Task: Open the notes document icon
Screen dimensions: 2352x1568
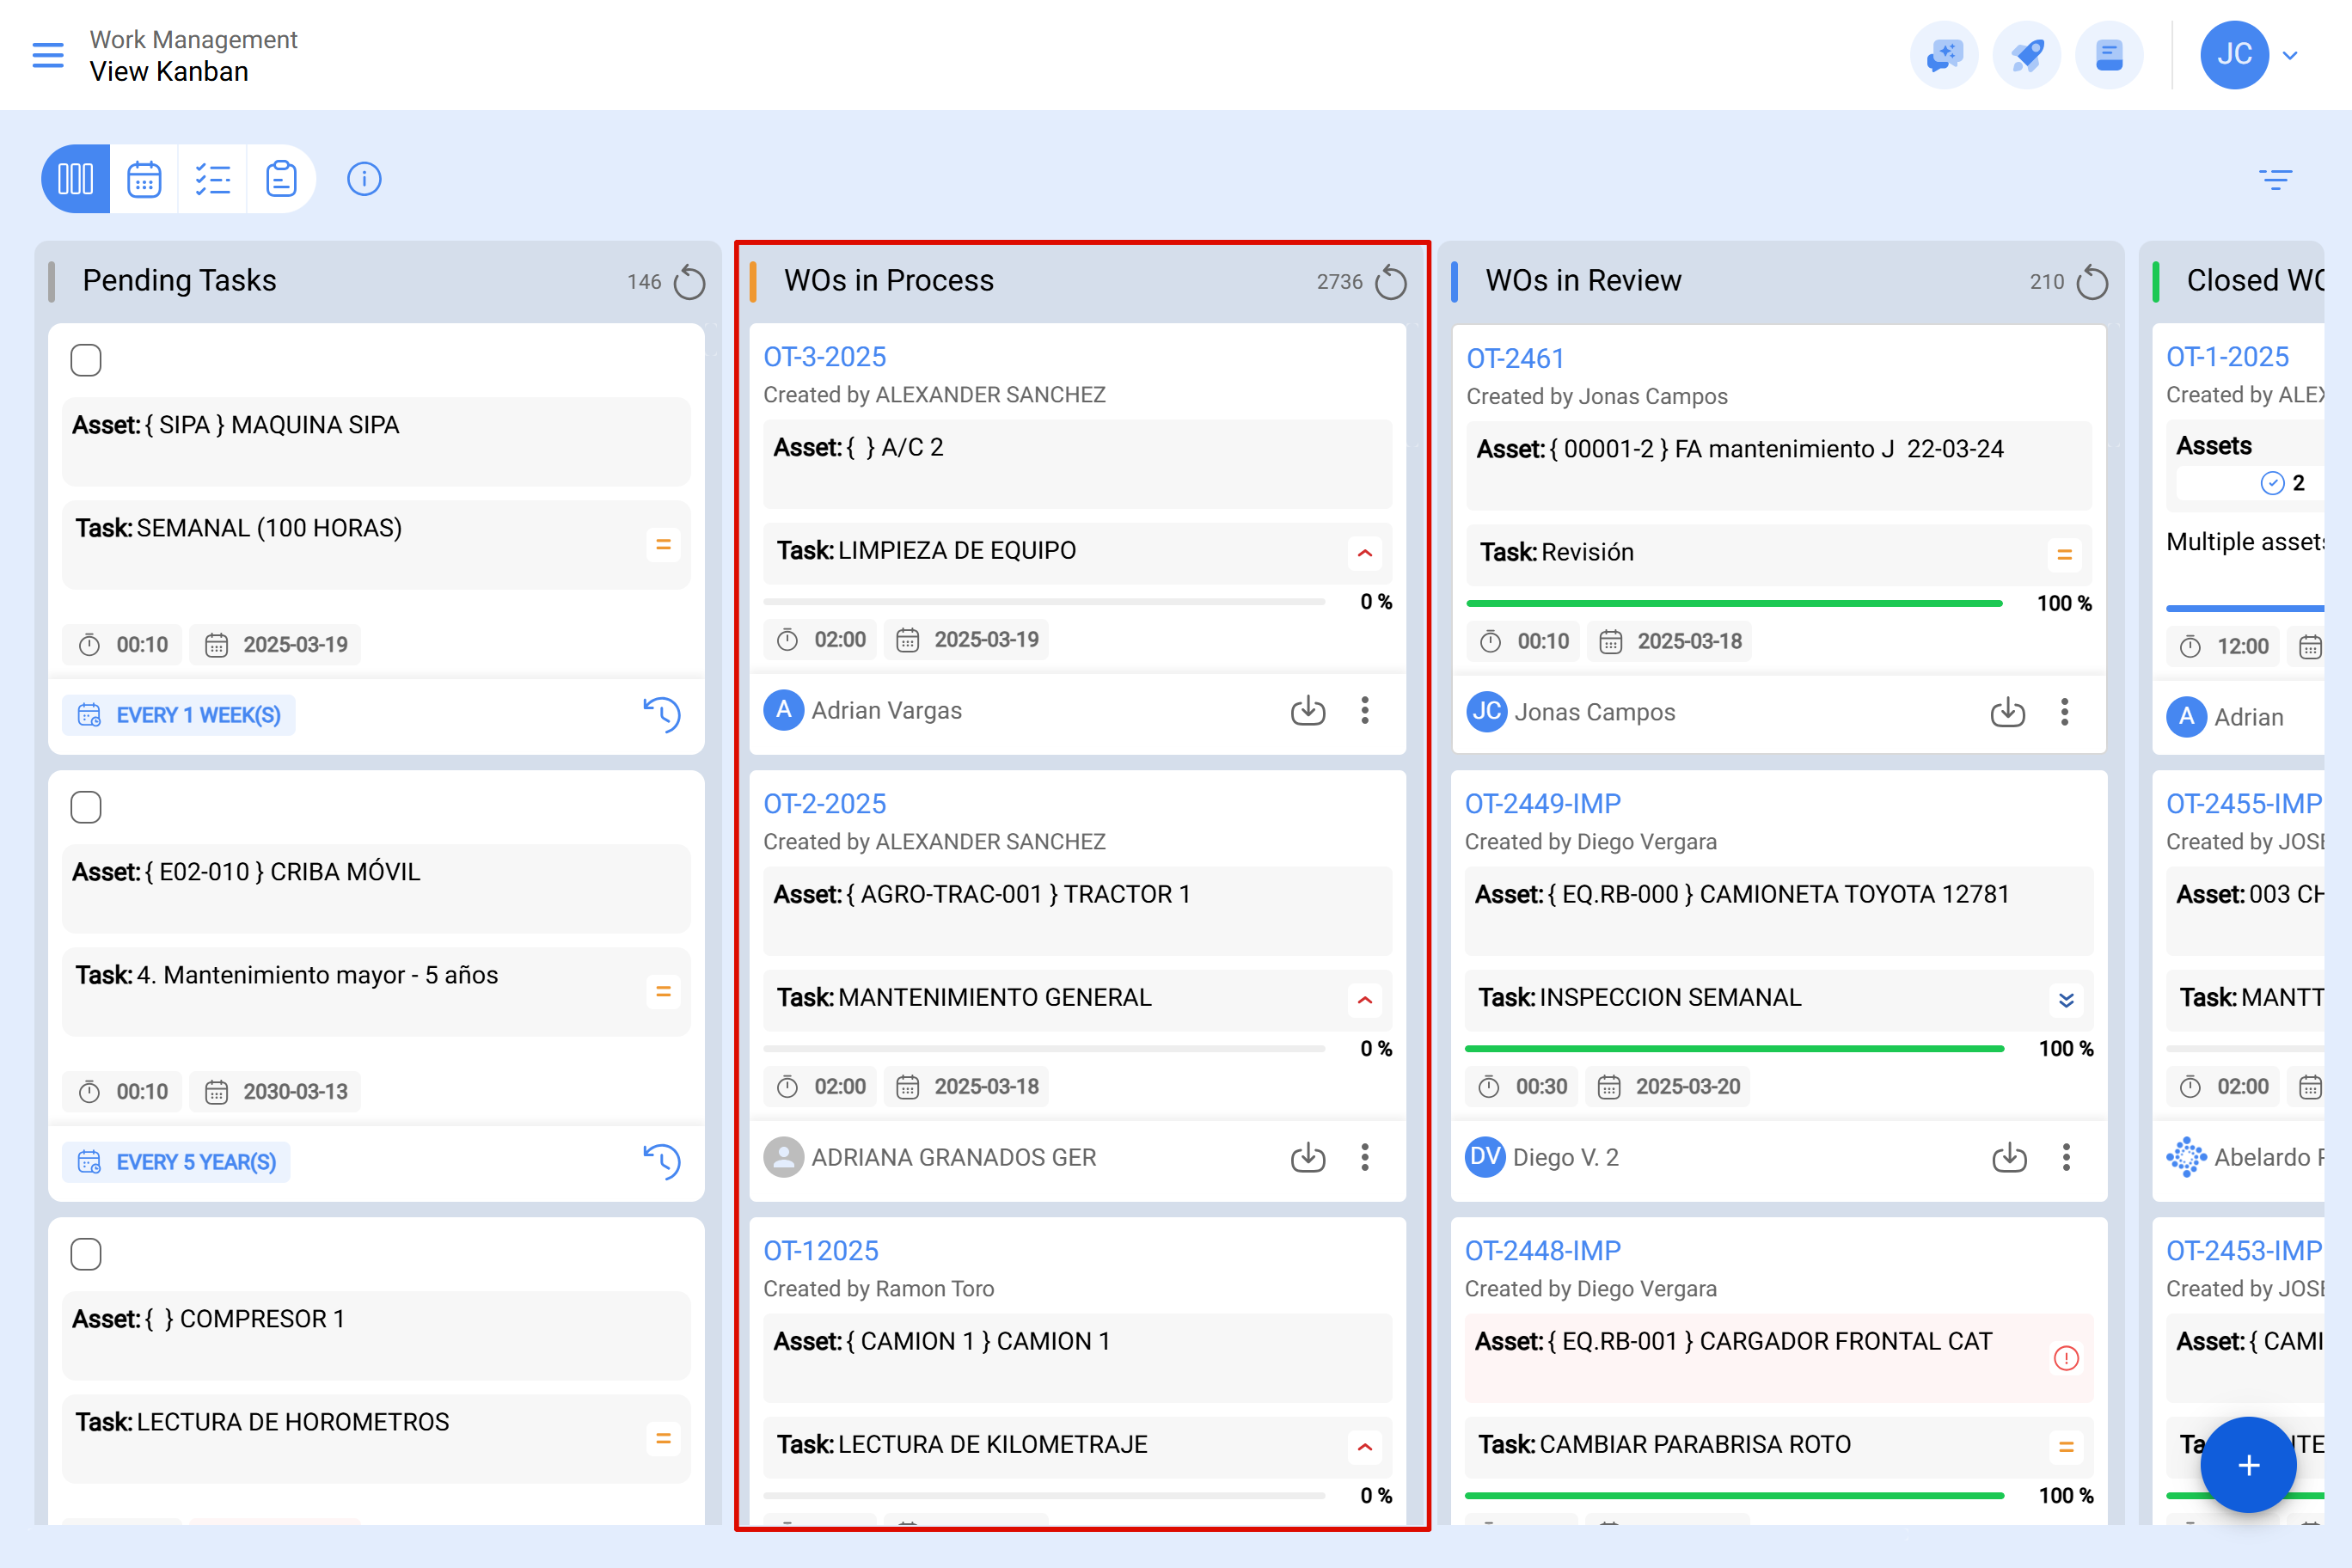Action: (x=2109, y=55)
